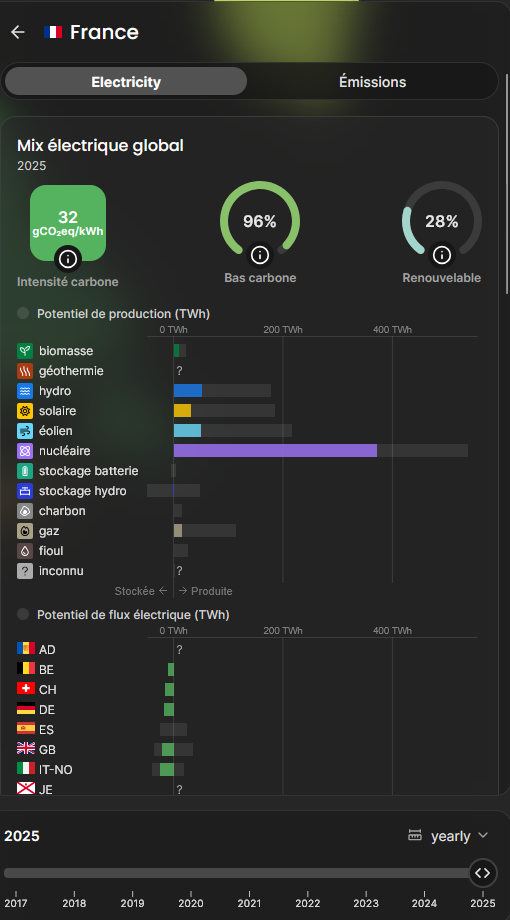Select the DE Germany flow row
This screenshot has width=510, height=920.
pyautogui.click(x=247, y=709)
